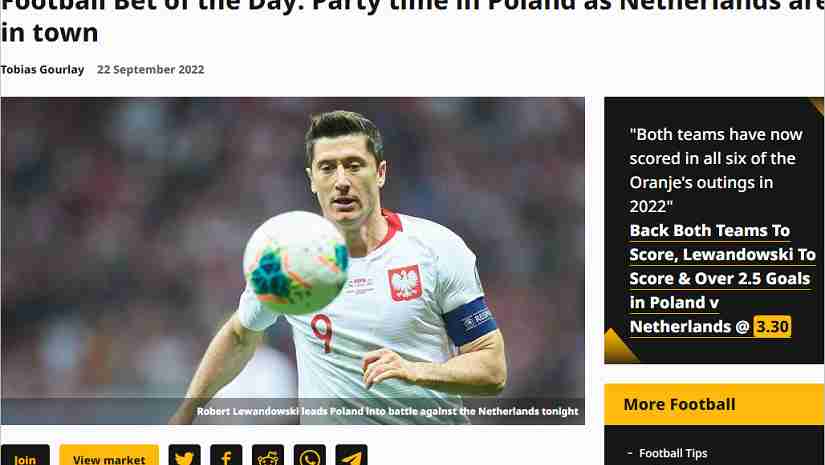The height and width of the screenshot is (465, 825).
Task: Open the yellow View market button
Action: [x=109, y=456]
